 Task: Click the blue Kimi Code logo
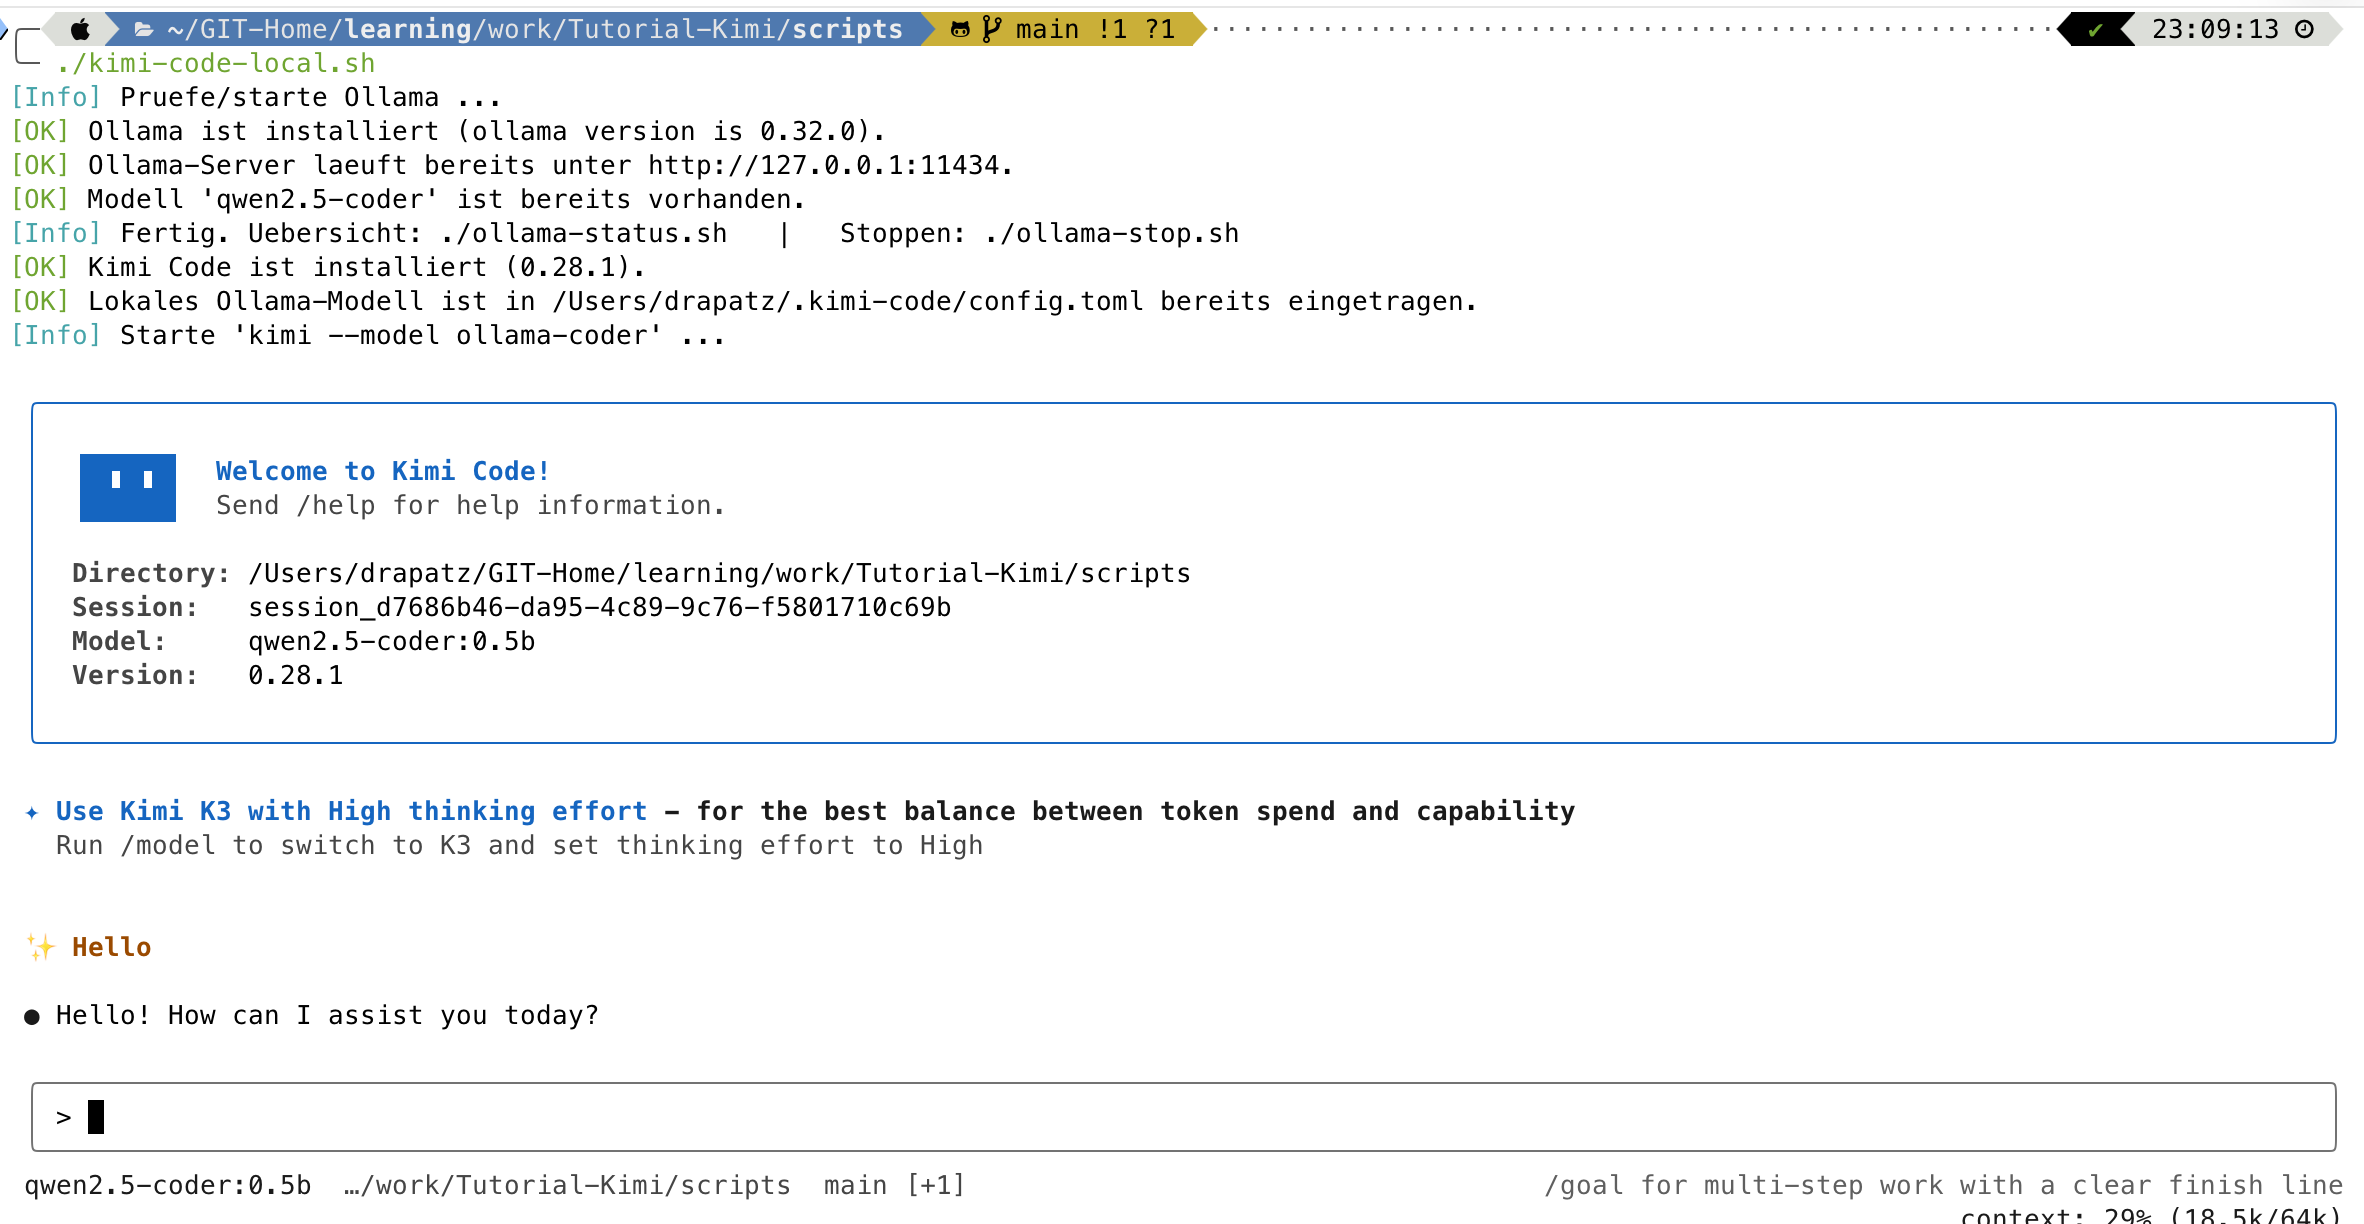tap(128, 488)
